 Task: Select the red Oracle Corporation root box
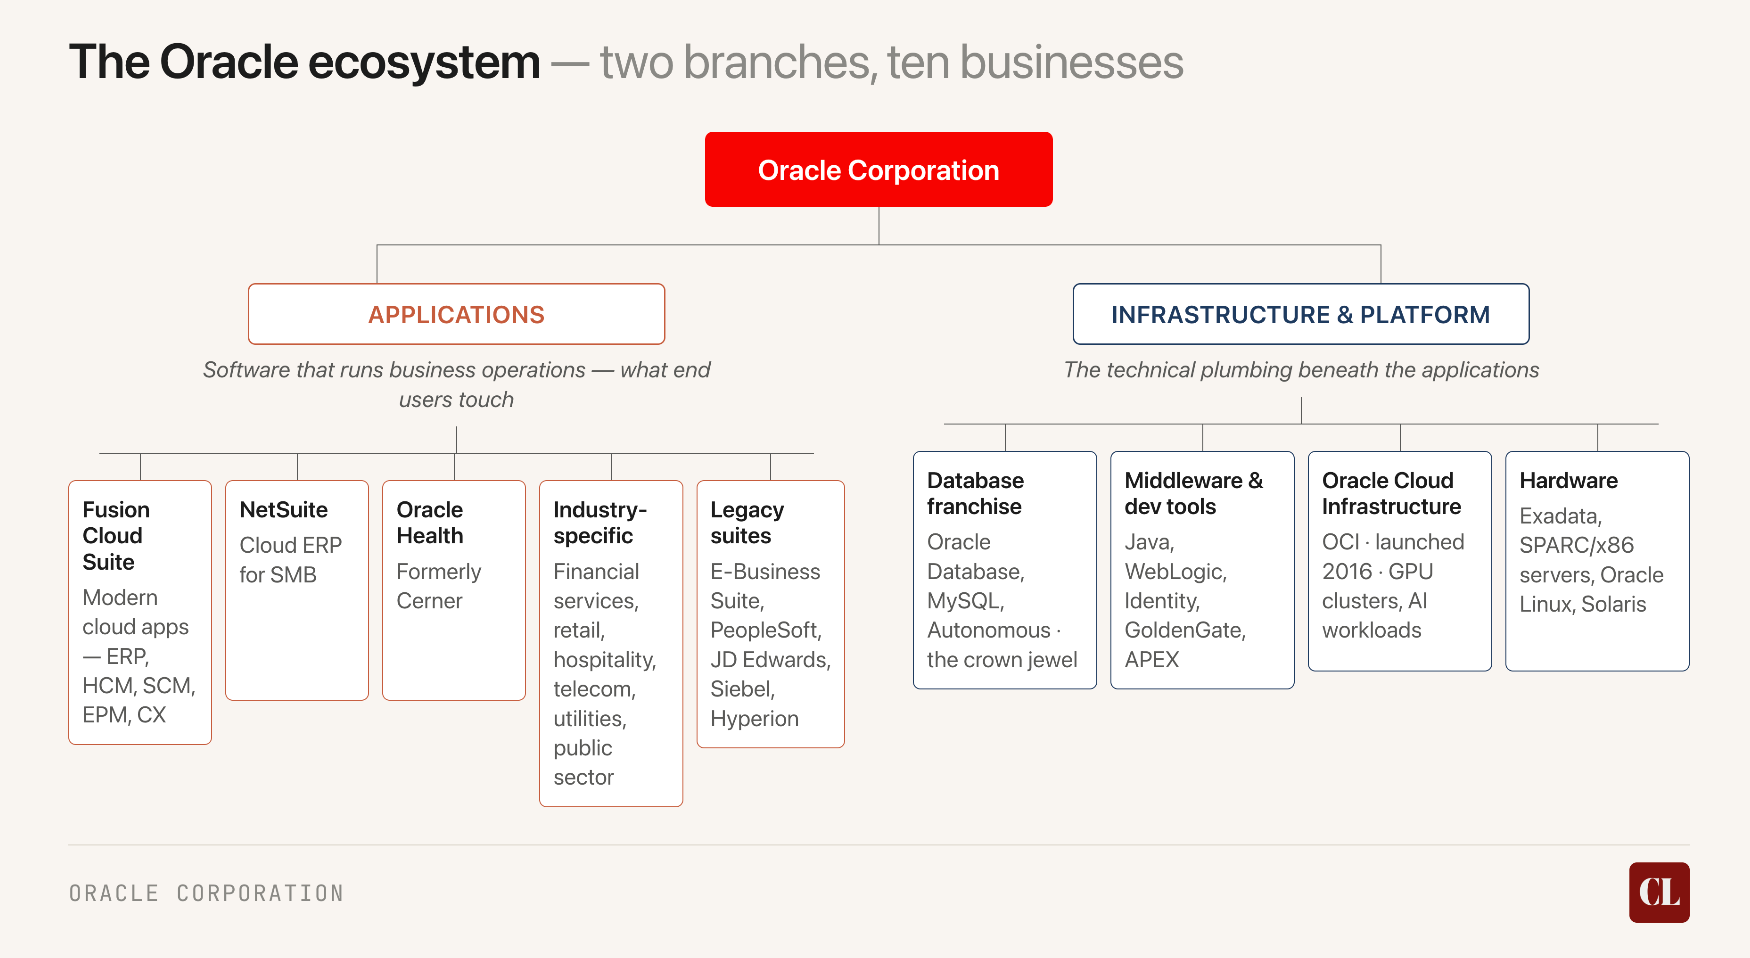(879, 170)
